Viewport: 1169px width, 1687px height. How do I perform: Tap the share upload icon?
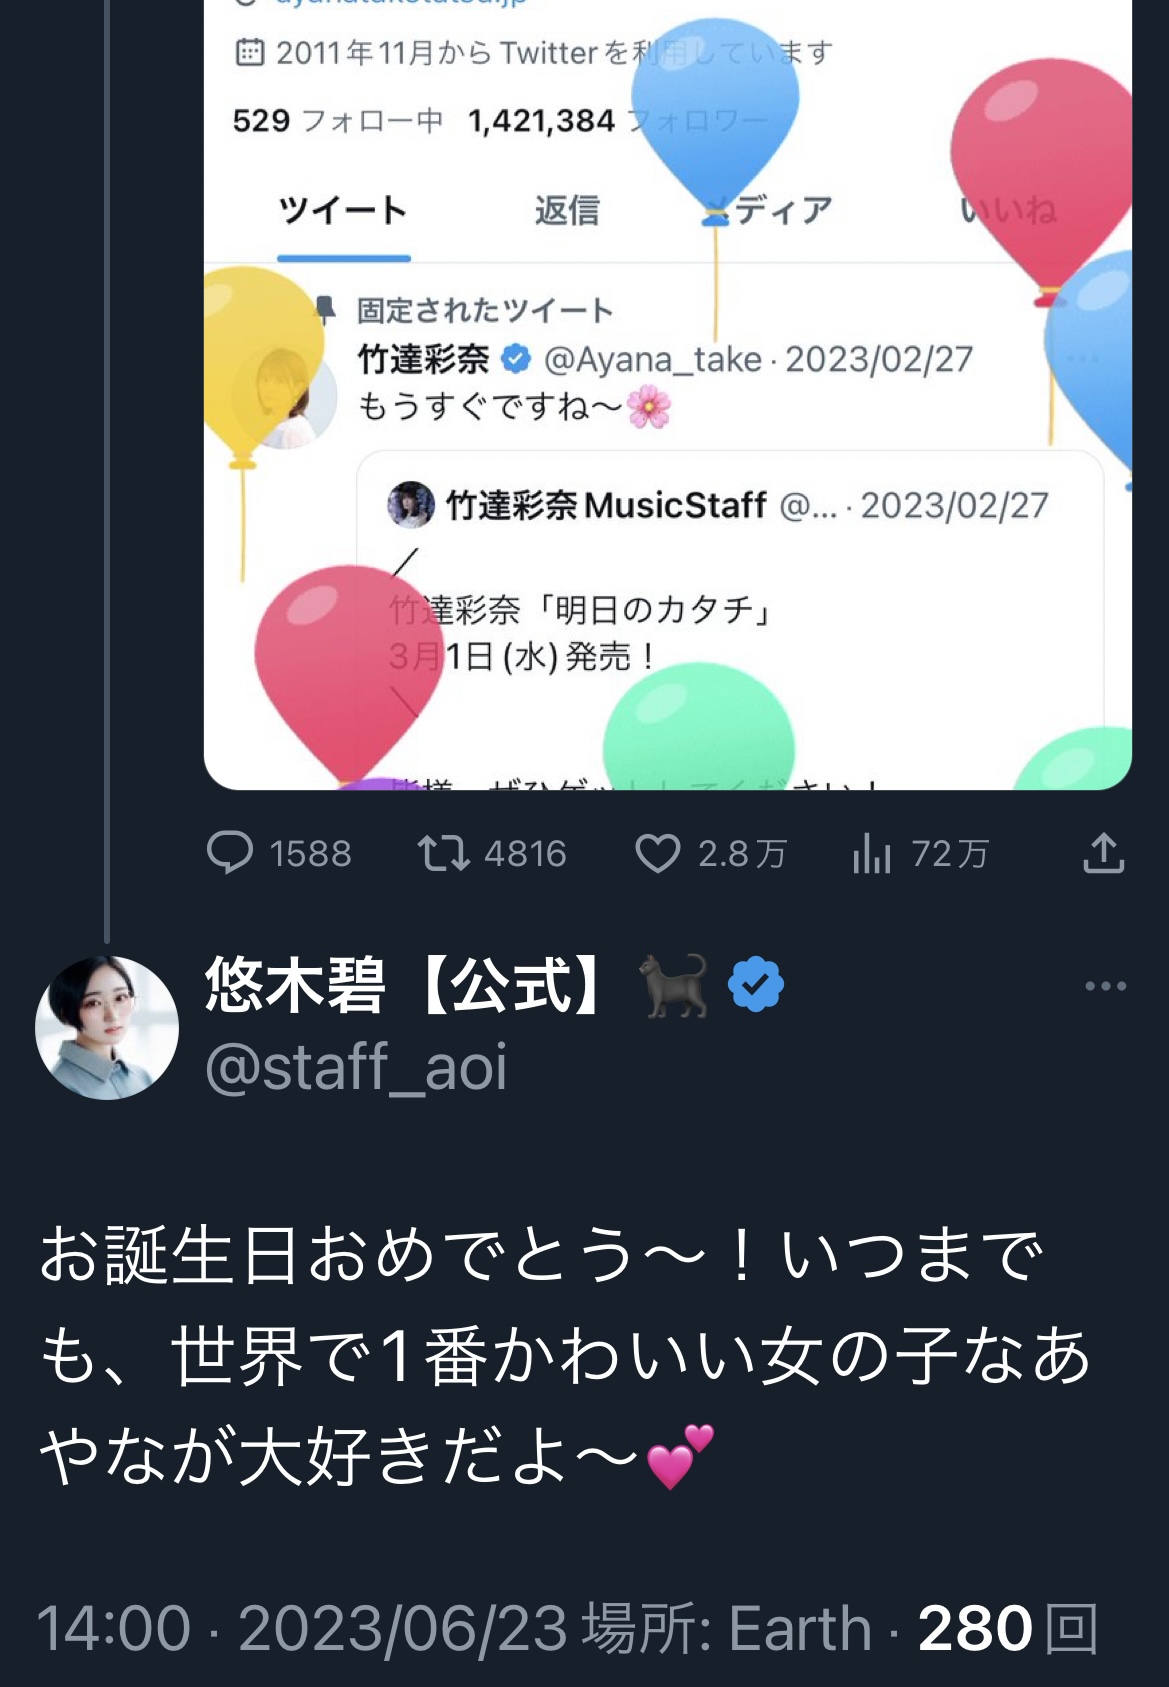(1103, 854)
